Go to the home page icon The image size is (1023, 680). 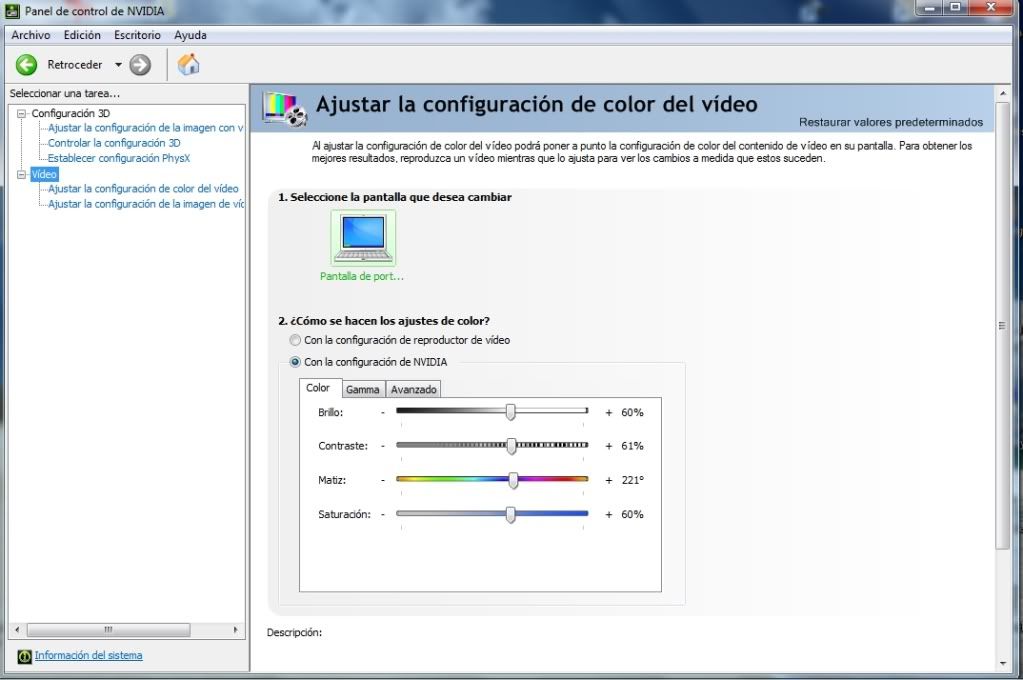point(188,64)
